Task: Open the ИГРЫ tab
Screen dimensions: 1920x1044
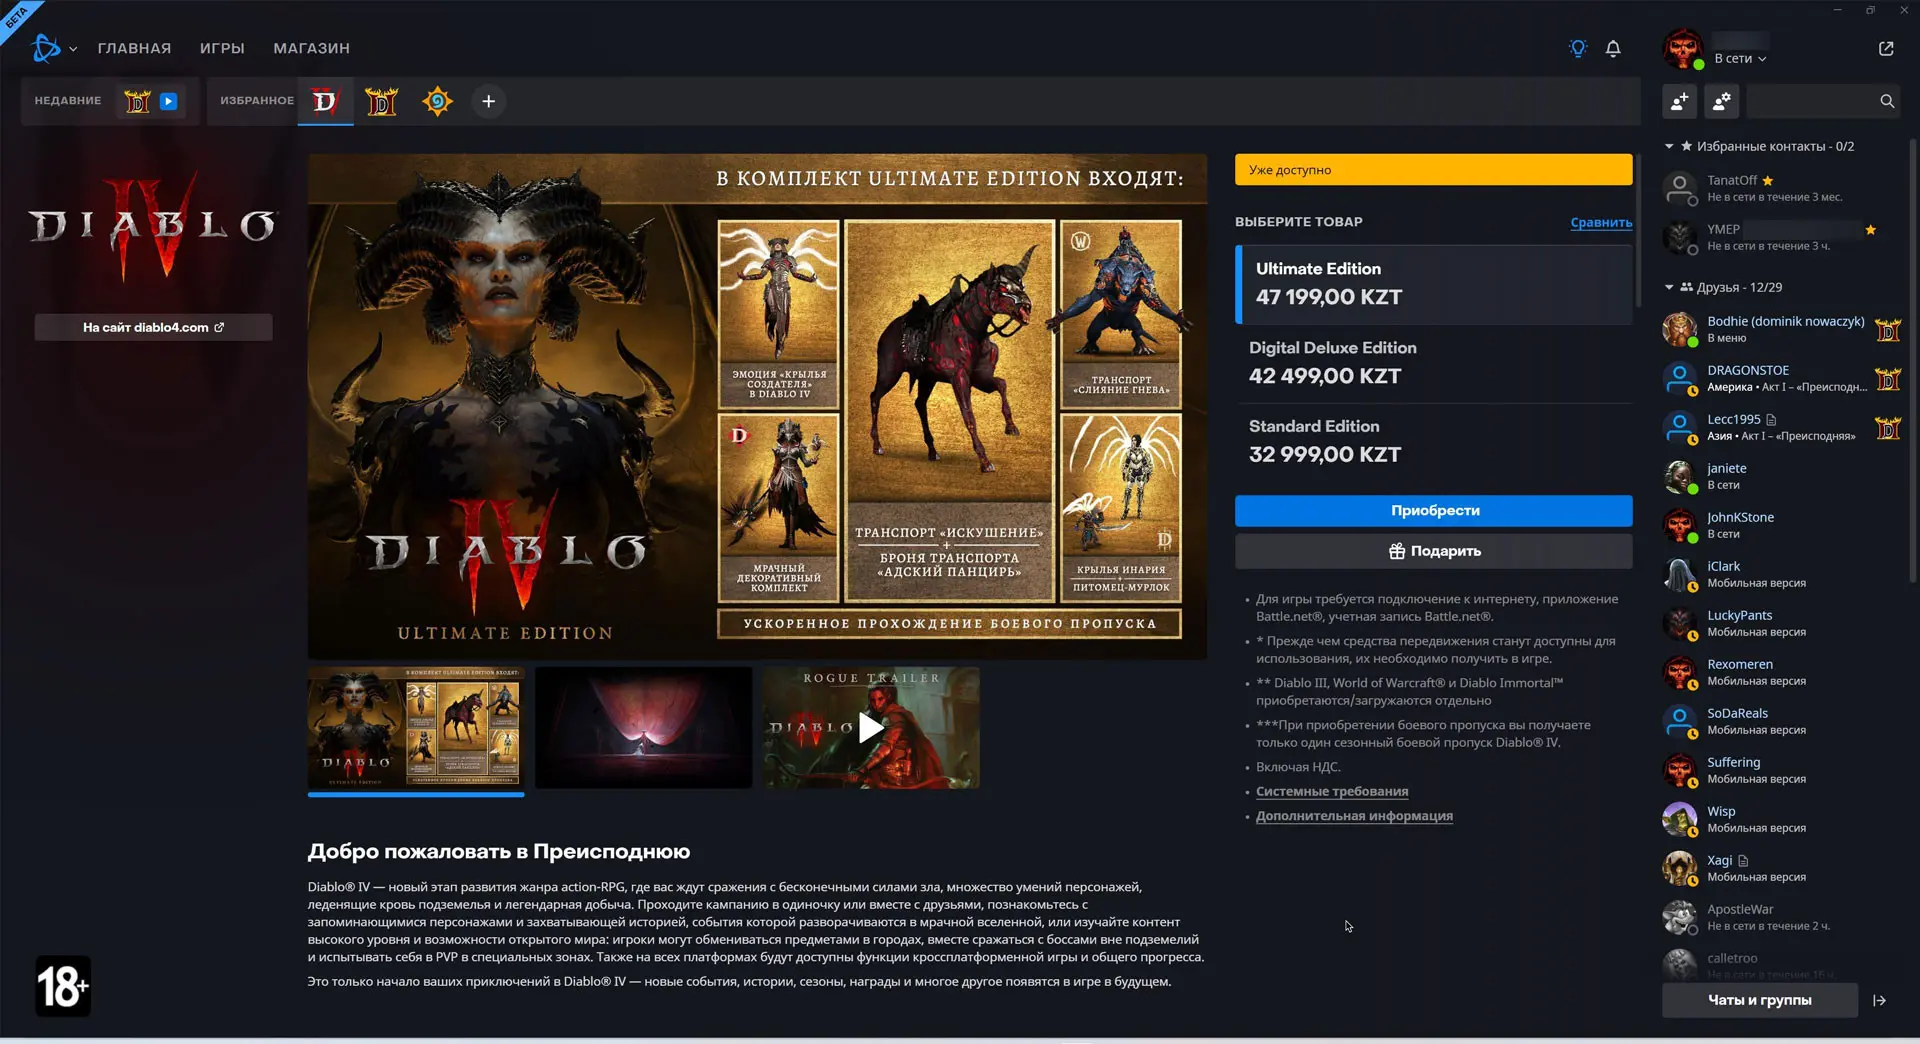Action: point(222,48)
